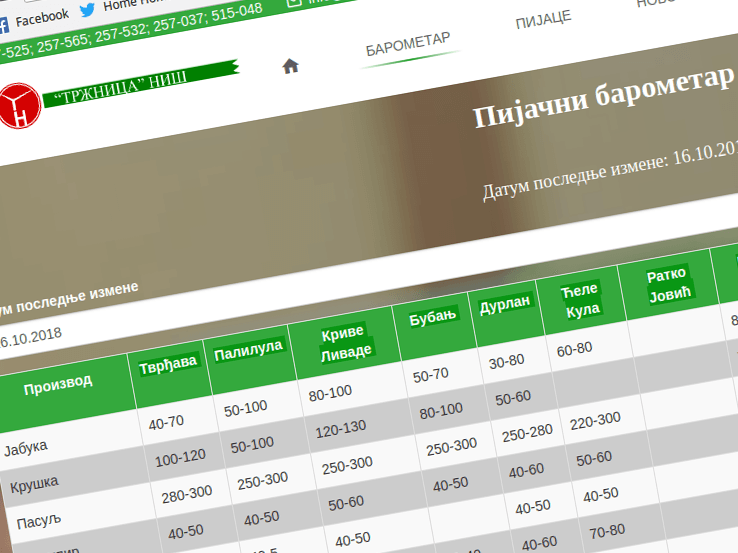The image size is (738, 553).
Task: Open the ПИЈАЦЕ menu item
Action: (x=543, y=19)
